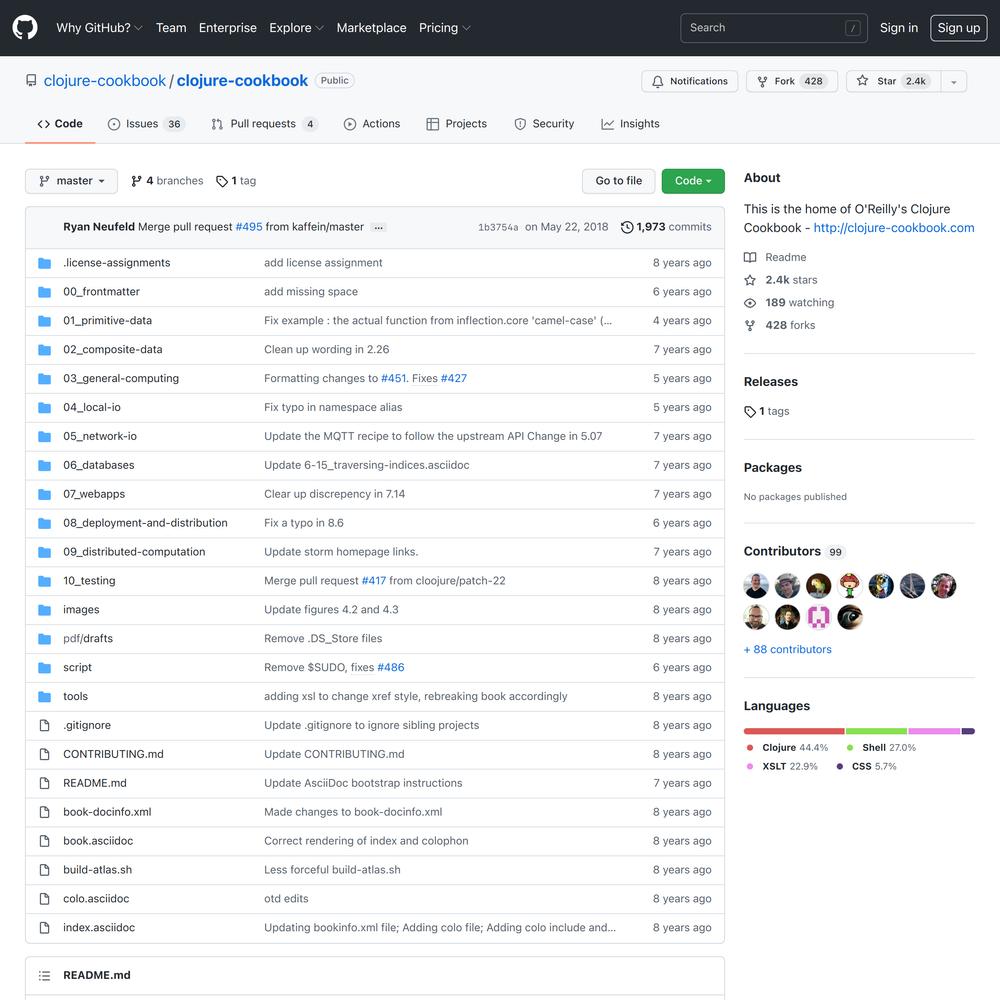Switch to the Issues tab

146,124
